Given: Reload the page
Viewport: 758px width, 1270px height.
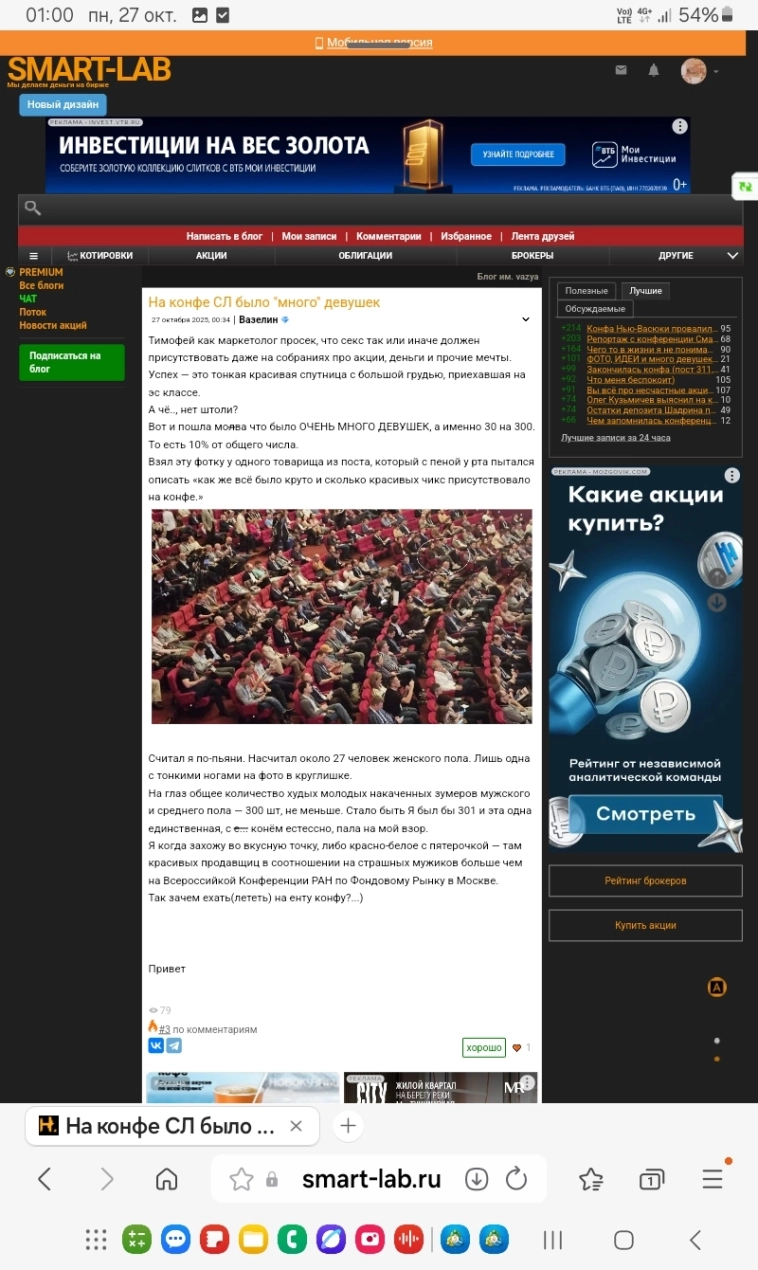Looking at the screenshot, I should coord(516,1179).
